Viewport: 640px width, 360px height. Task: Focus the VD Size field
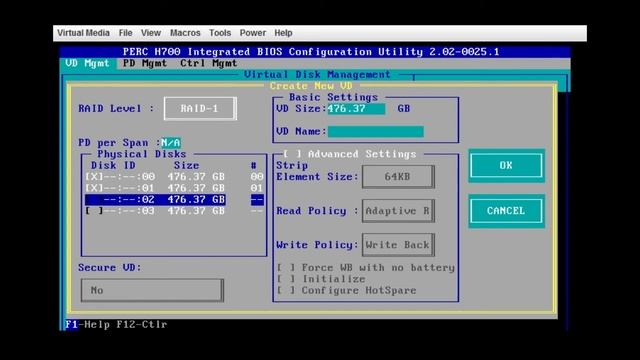(356, 109)
